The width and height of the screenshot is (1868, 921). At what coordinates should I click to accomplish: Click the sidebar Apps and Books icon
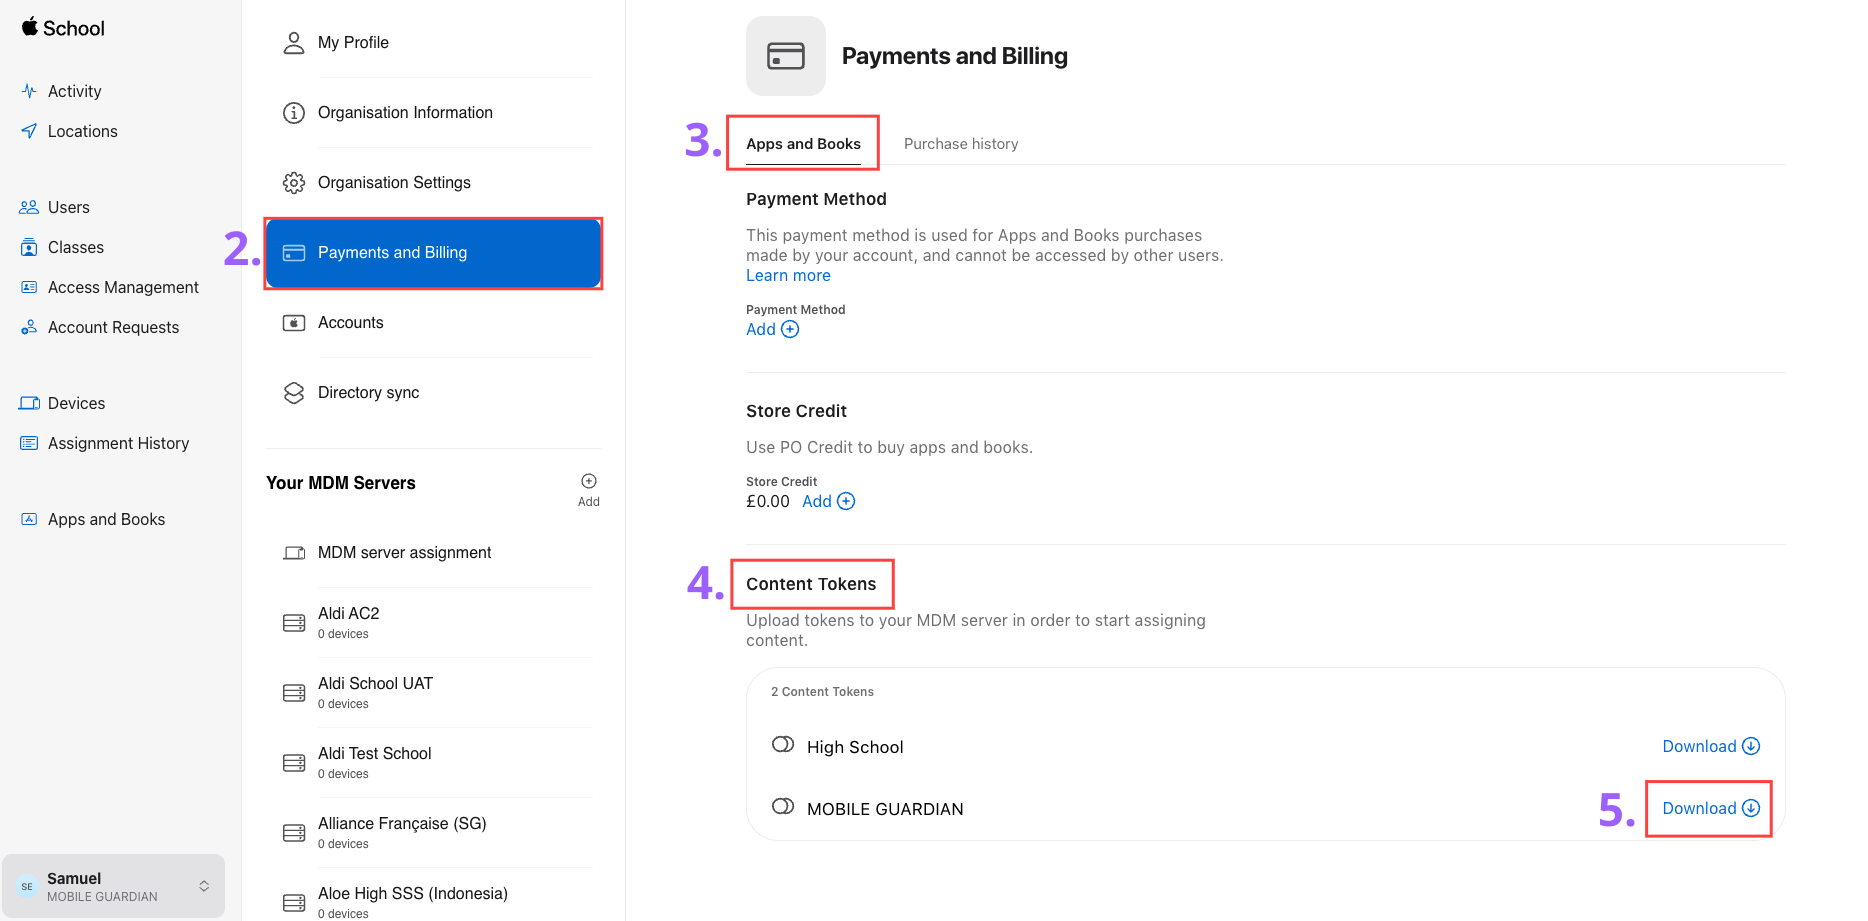pos(29,519)
